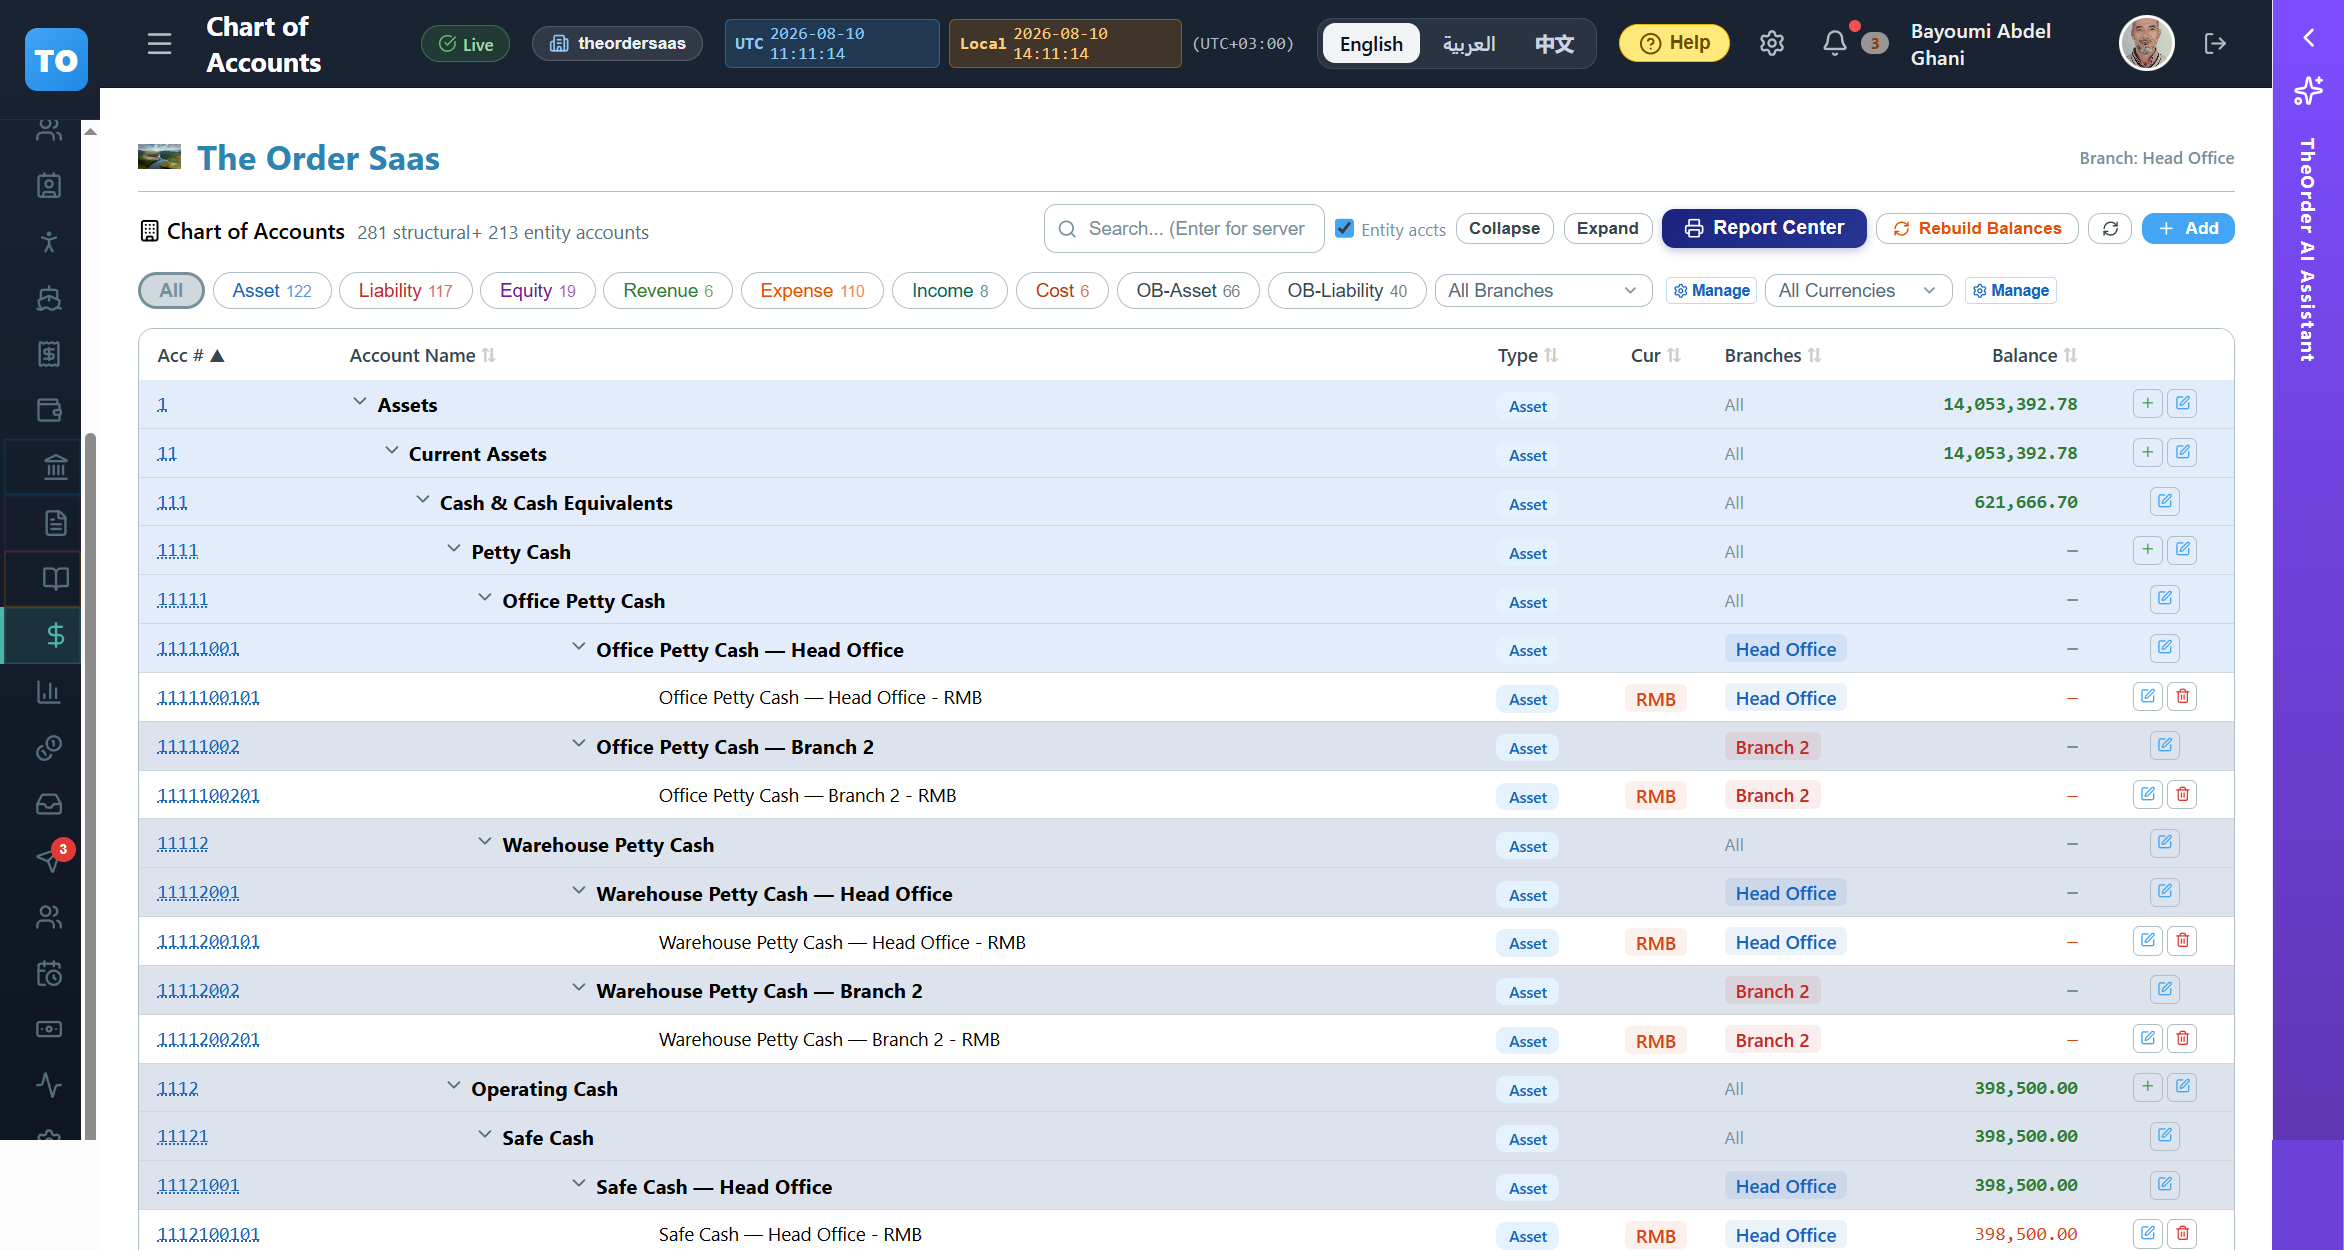Open the book icon in sidebar
This screenshot has width=2344, height=1250.
pyautogui.click(x=55, y=579)
